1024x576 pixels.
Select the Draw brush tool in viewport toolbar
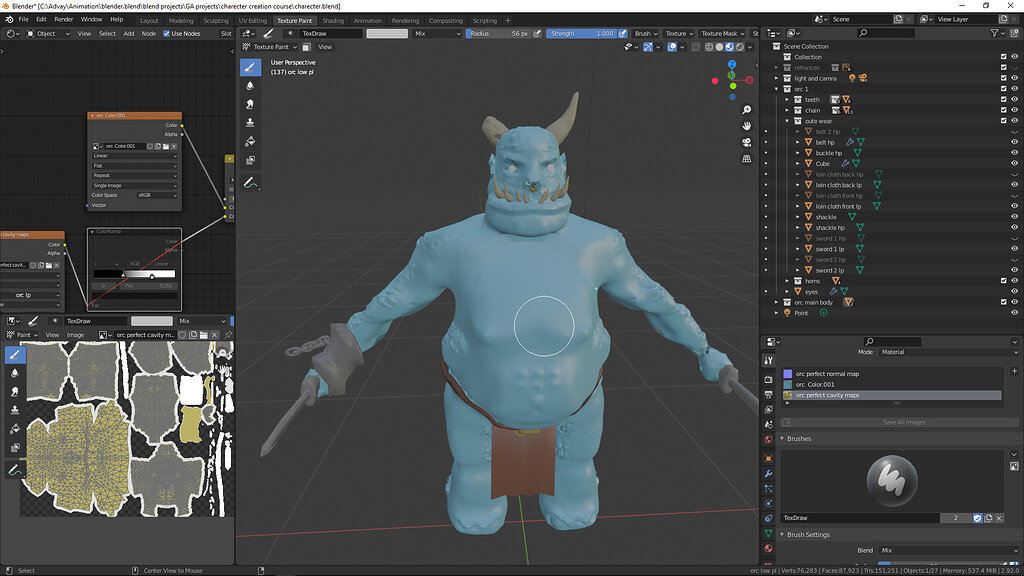coord(250,67)
